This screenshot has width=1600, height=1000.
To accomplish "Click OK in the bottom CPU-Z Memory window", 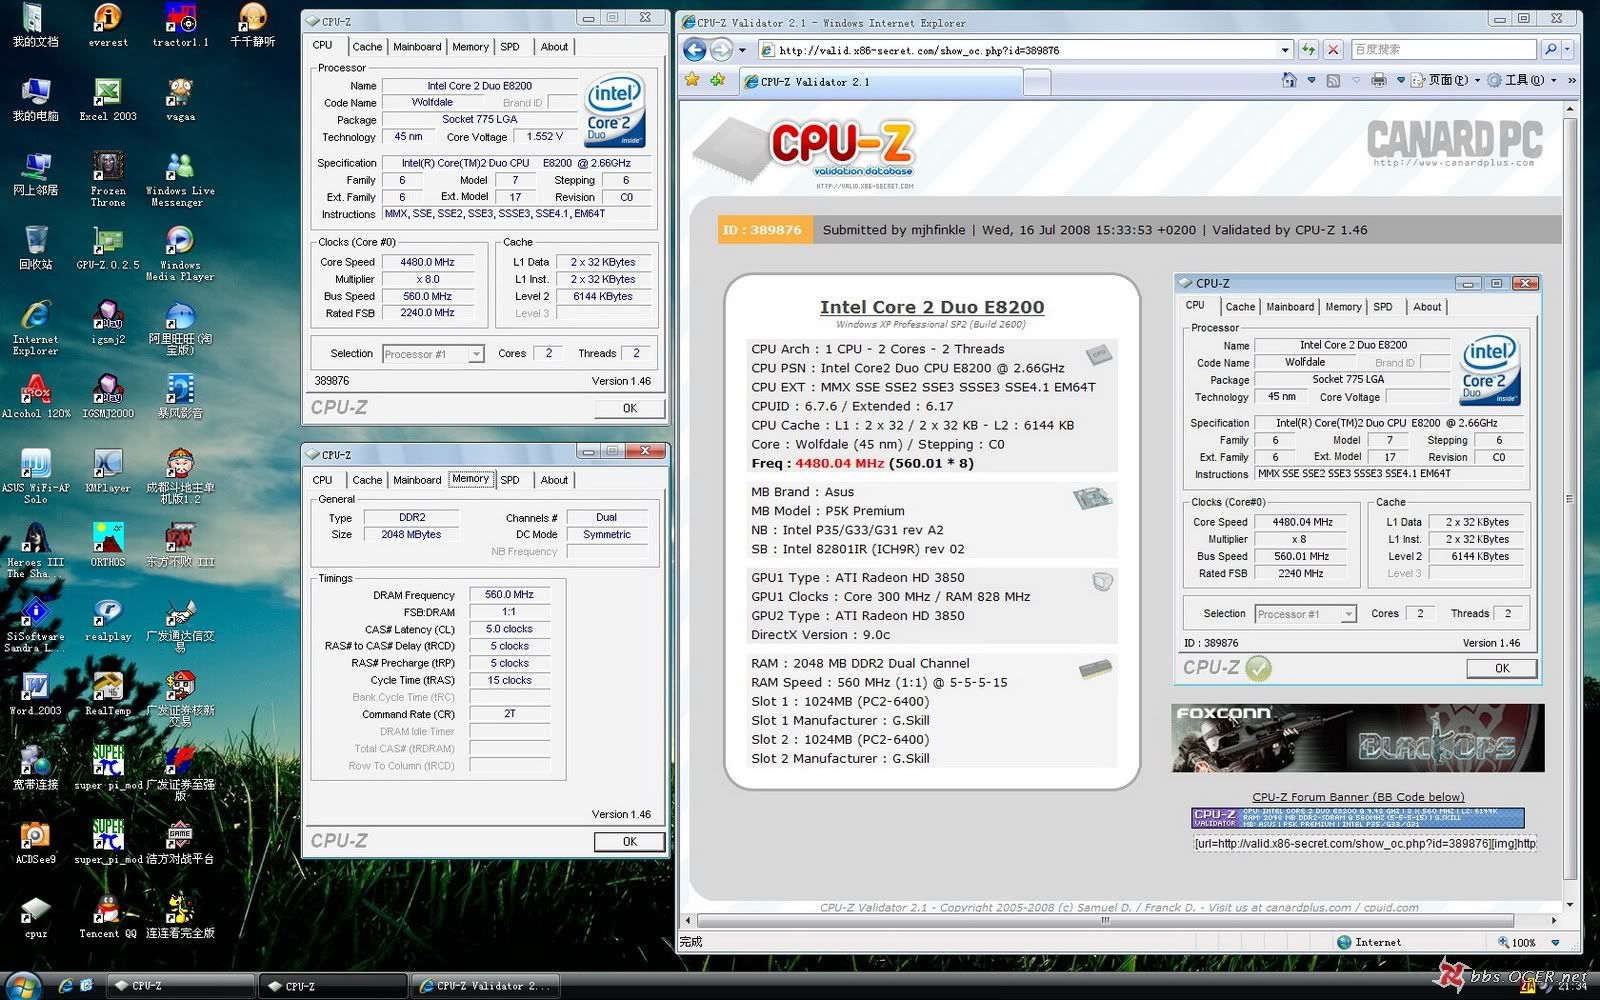I will [x=629, y=841].
